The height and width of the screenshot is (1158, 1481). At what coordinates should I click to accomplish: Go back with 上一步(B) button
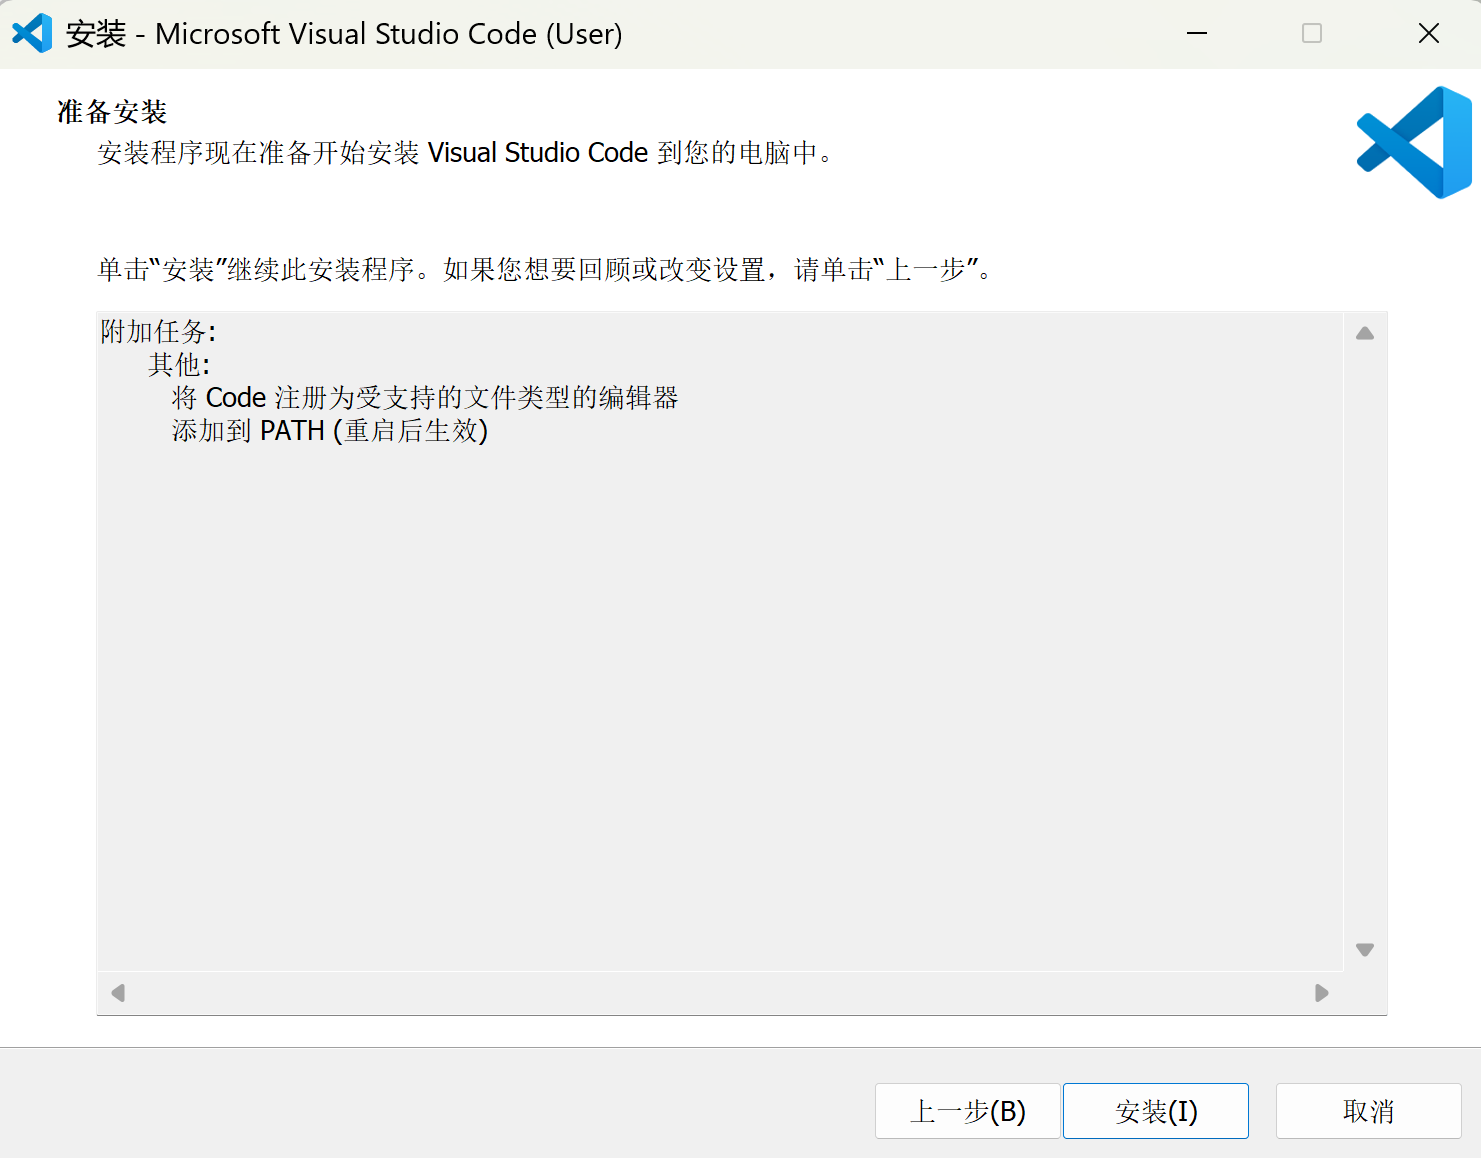click(967, 1111)
